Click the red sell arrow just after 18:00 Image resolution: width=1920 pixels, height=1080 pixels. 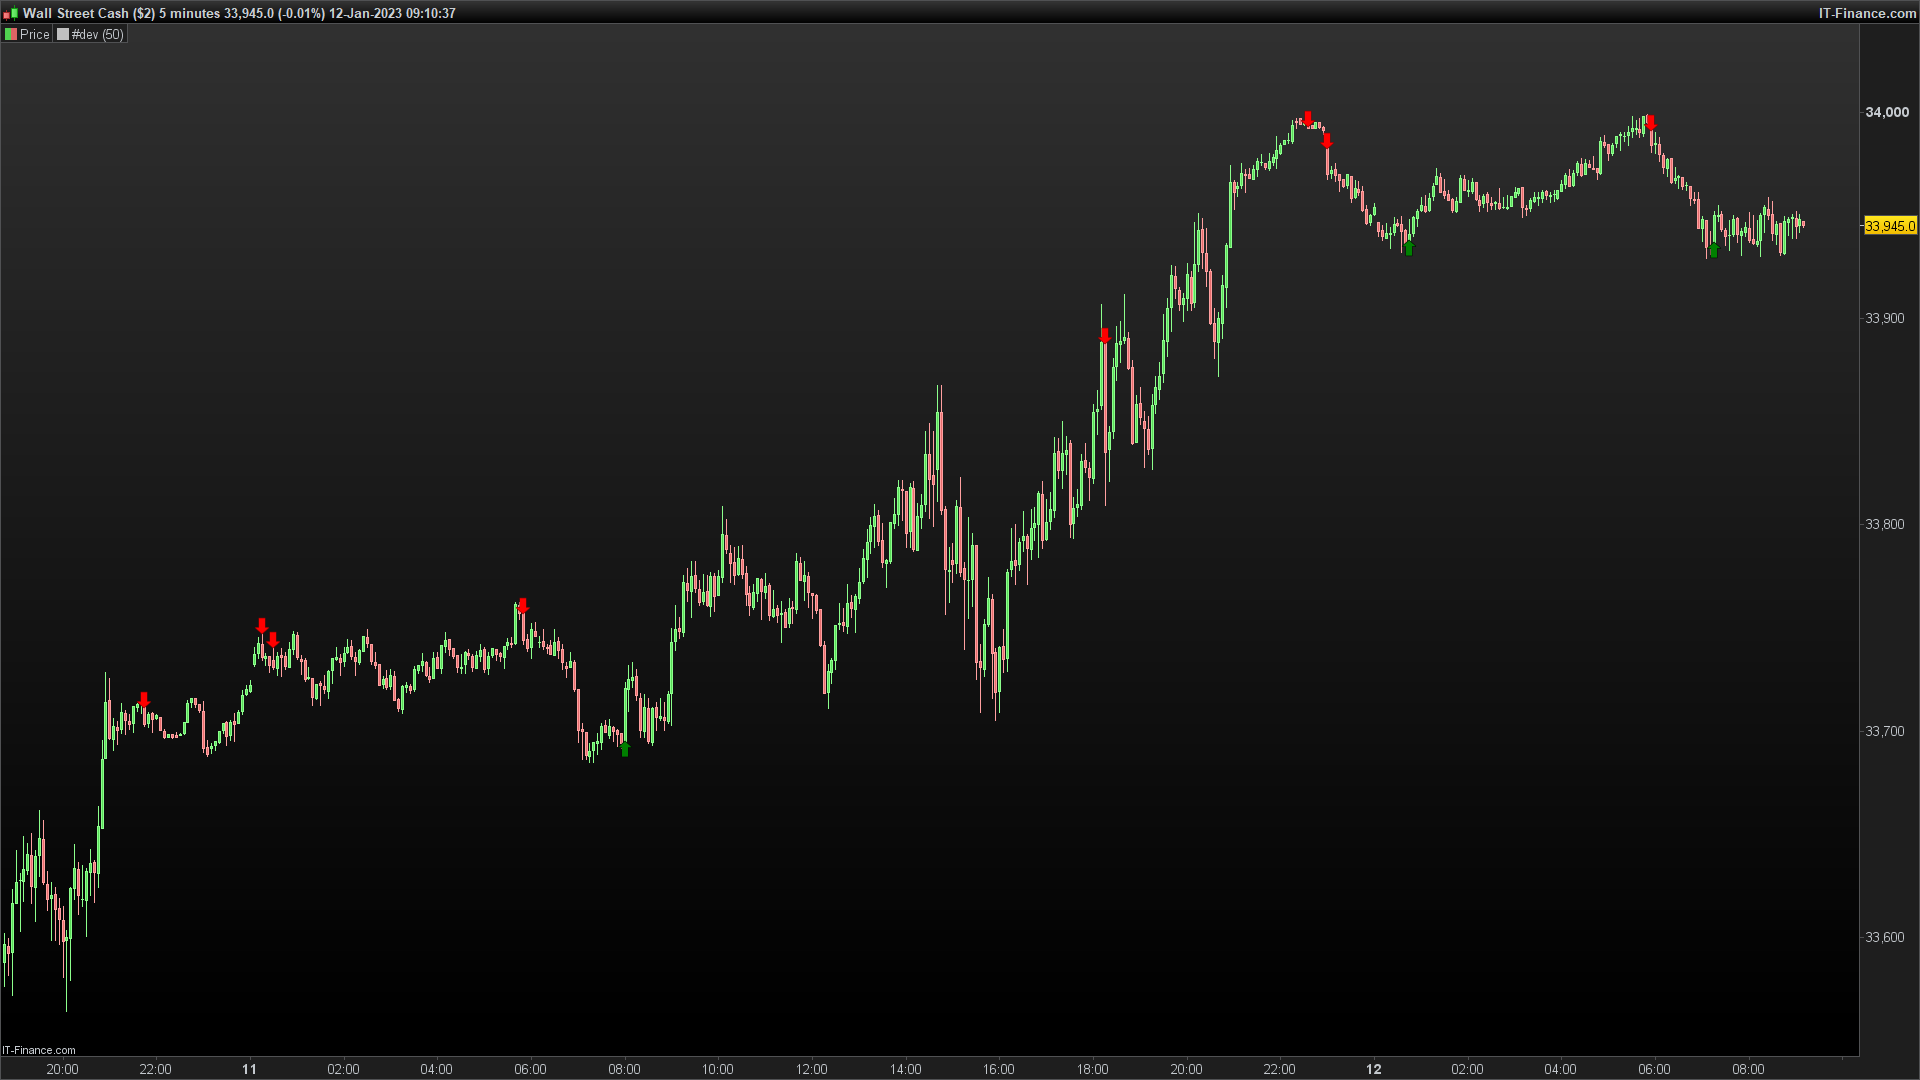click(1104, 335)
